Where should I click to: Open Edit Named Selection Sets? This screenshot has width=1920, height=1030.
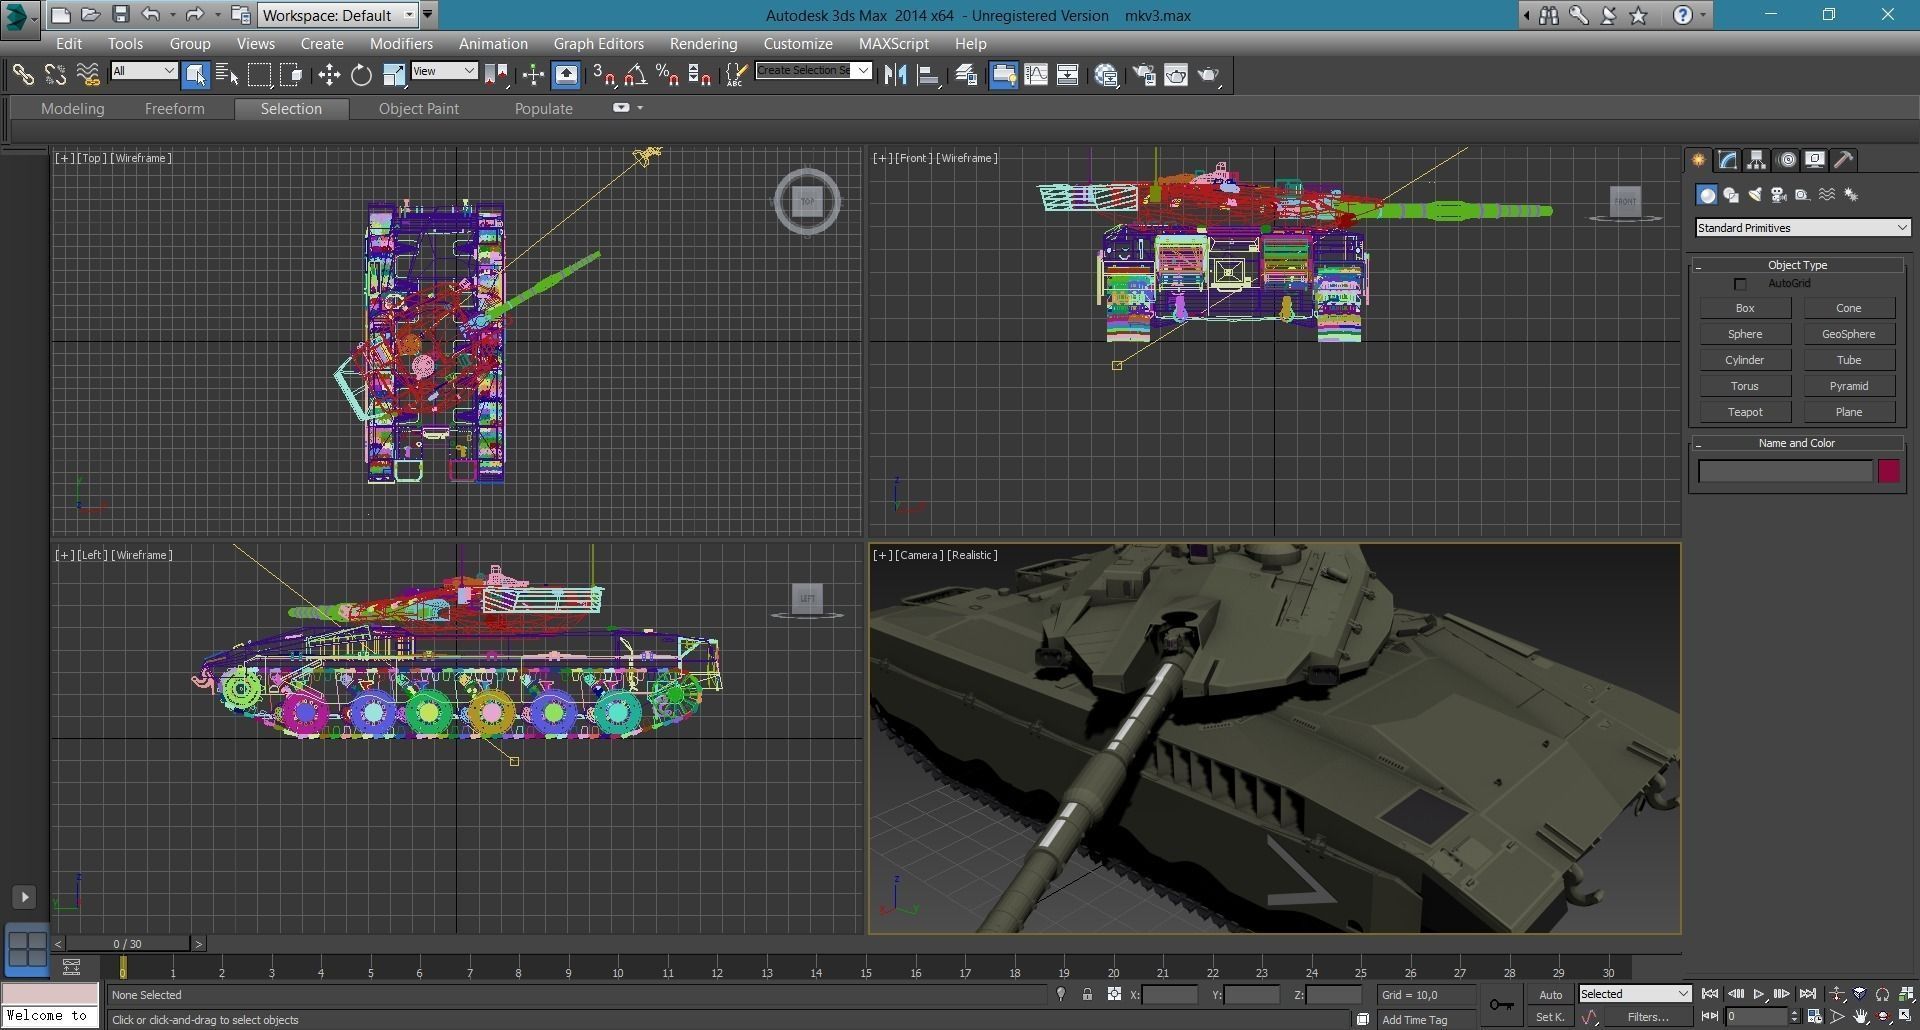pos(736,75)
